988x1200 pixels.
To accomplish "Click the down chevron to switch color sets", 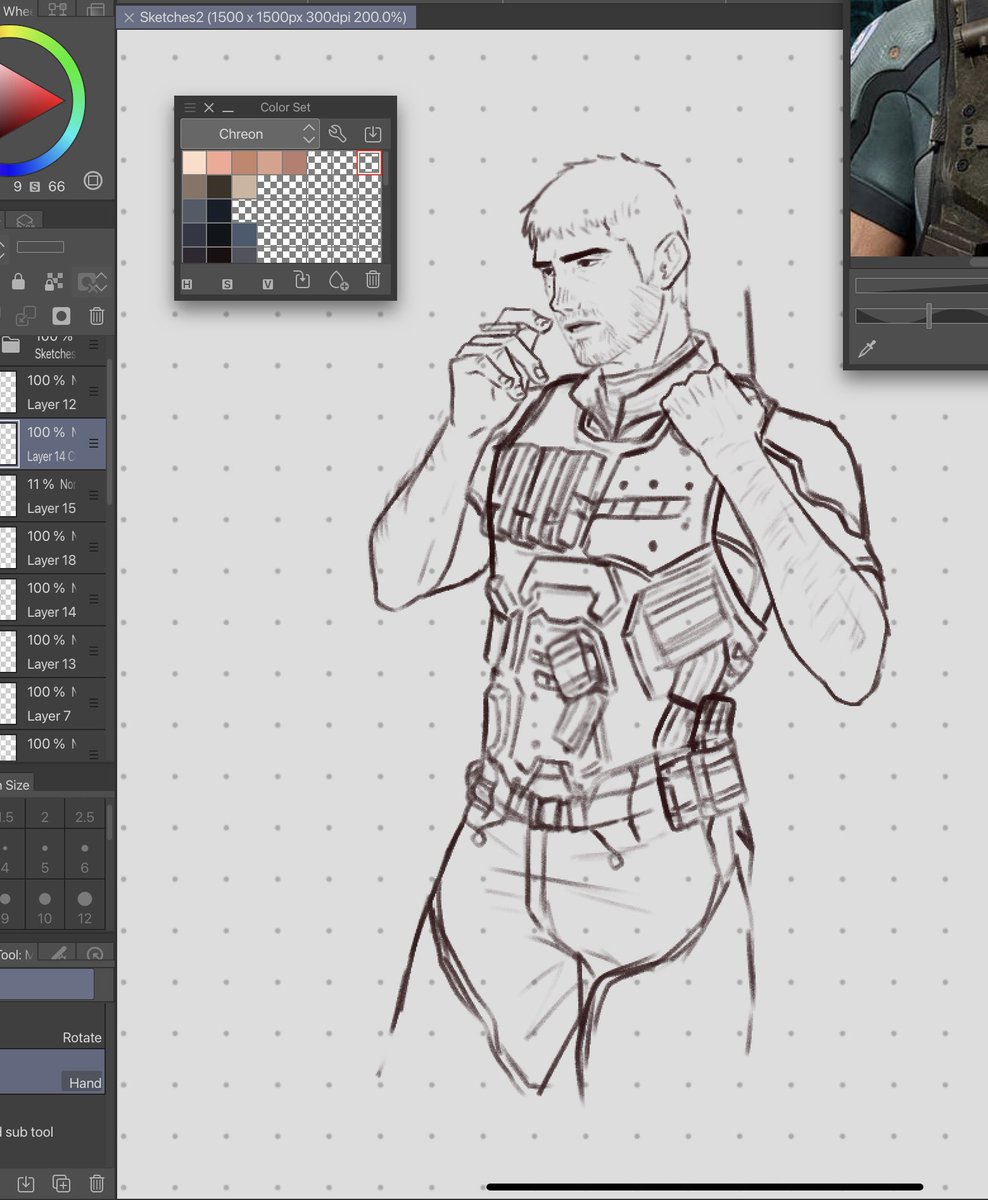I will [x=309, y=139].
